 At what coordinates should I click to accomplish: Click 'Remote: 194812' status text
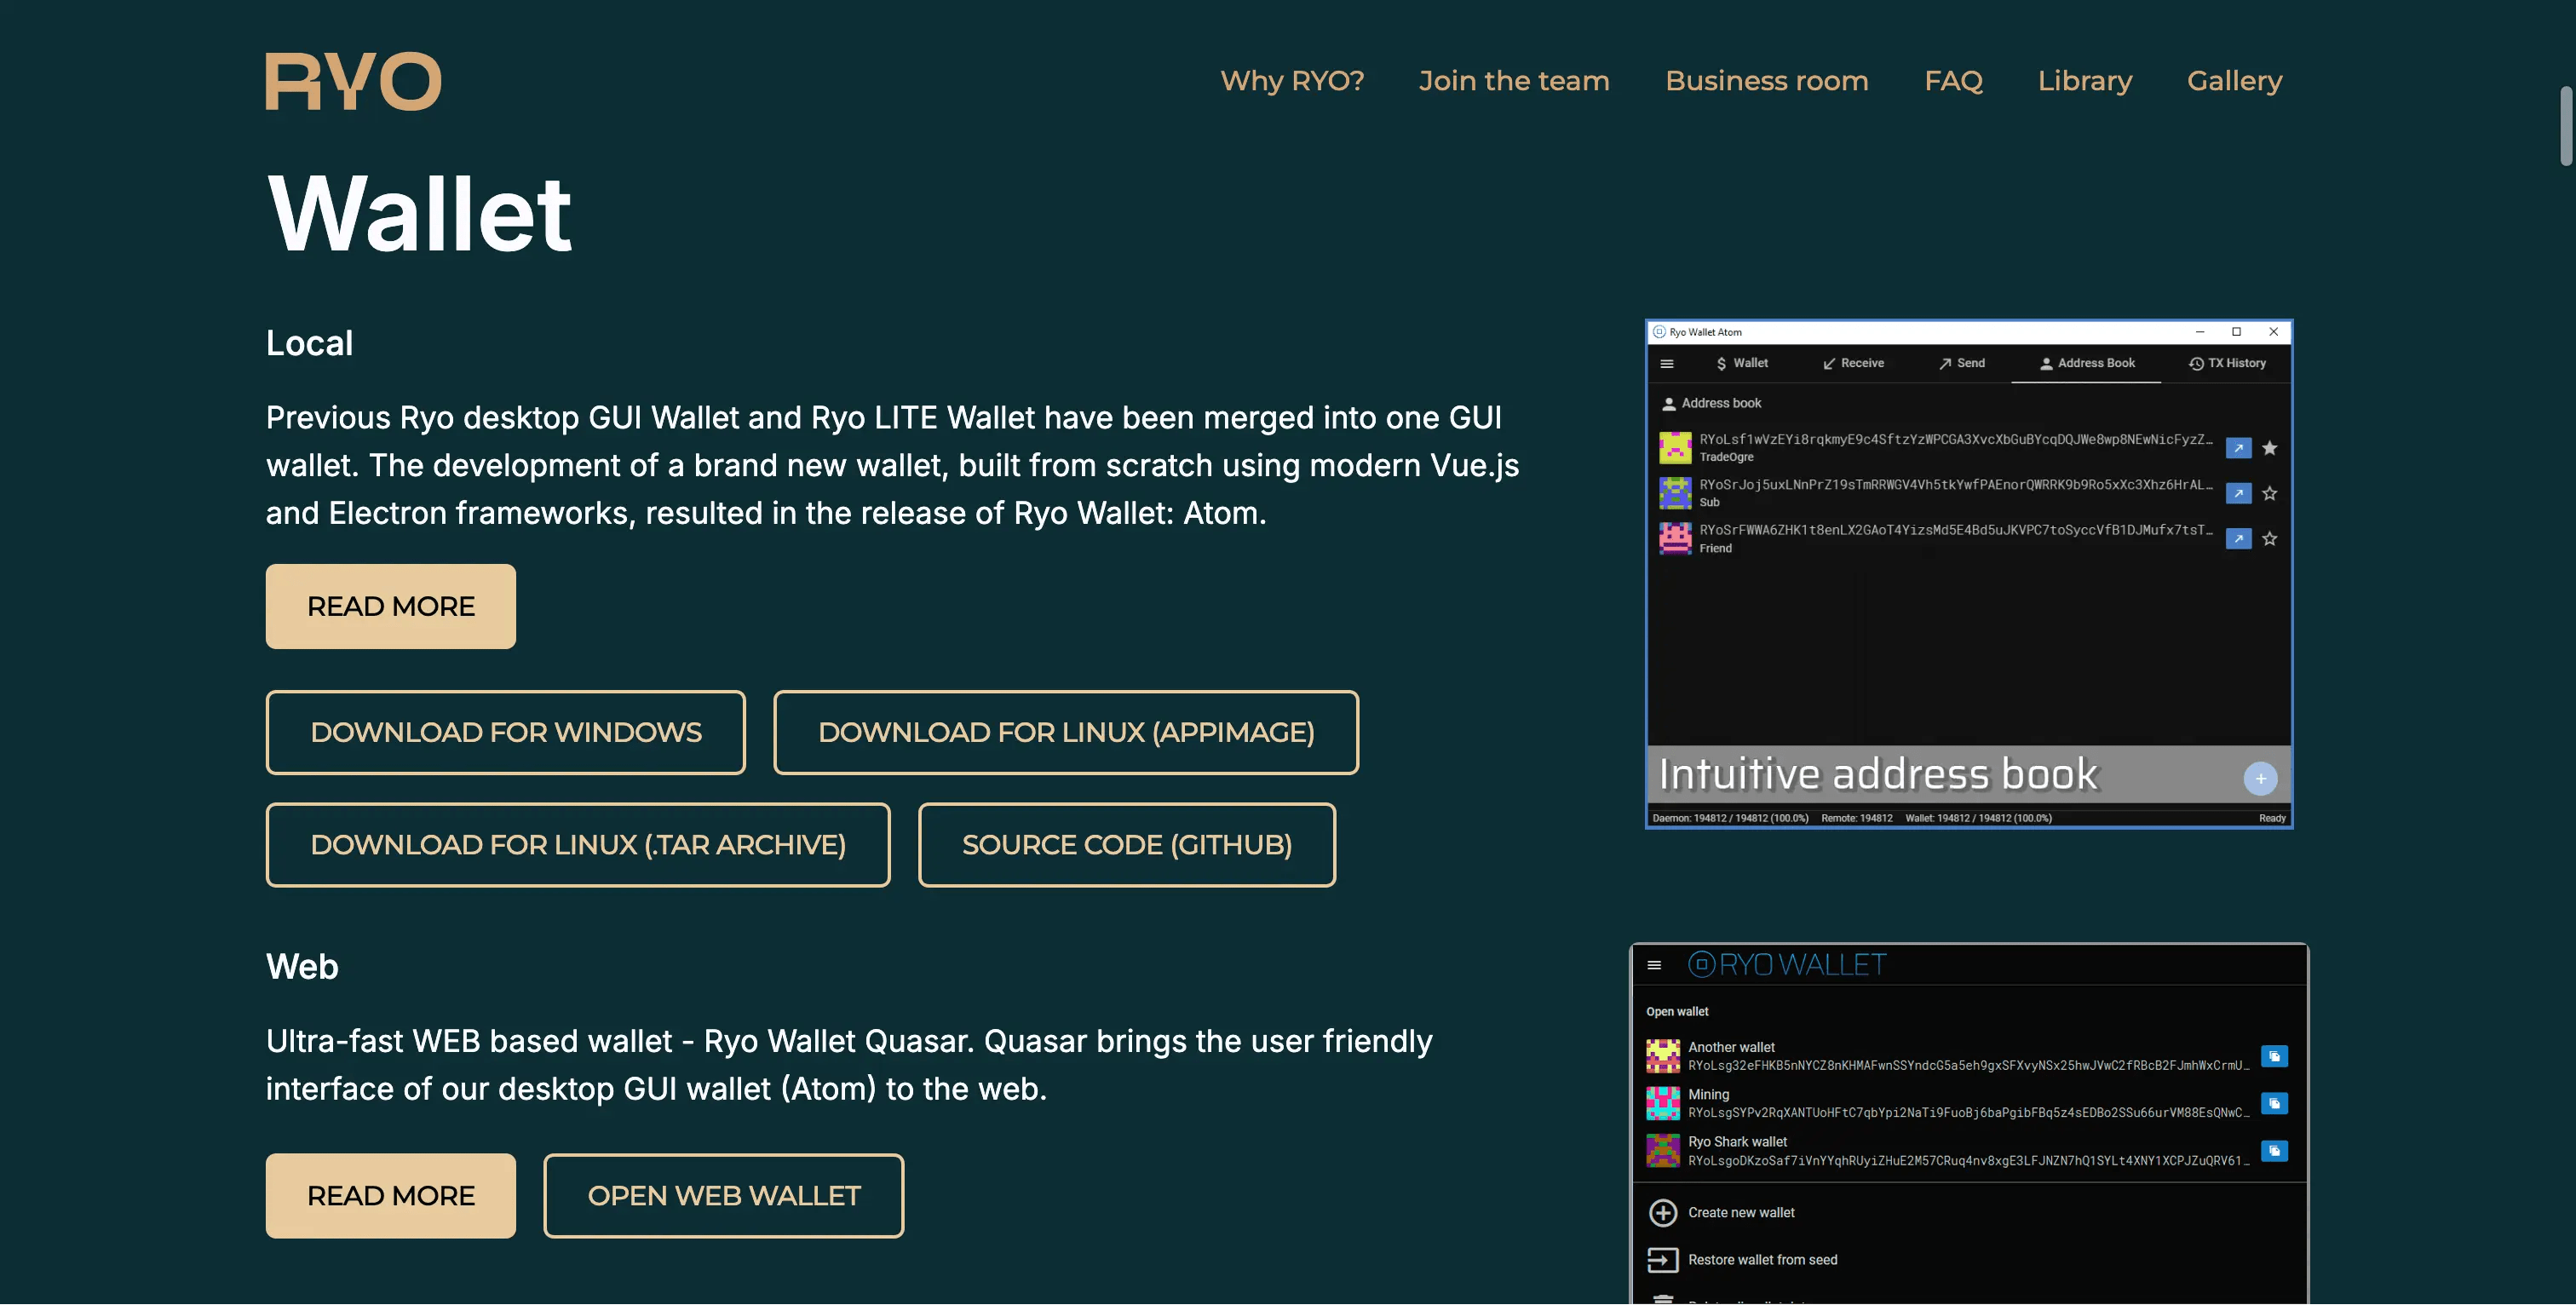click(1857, 818)
